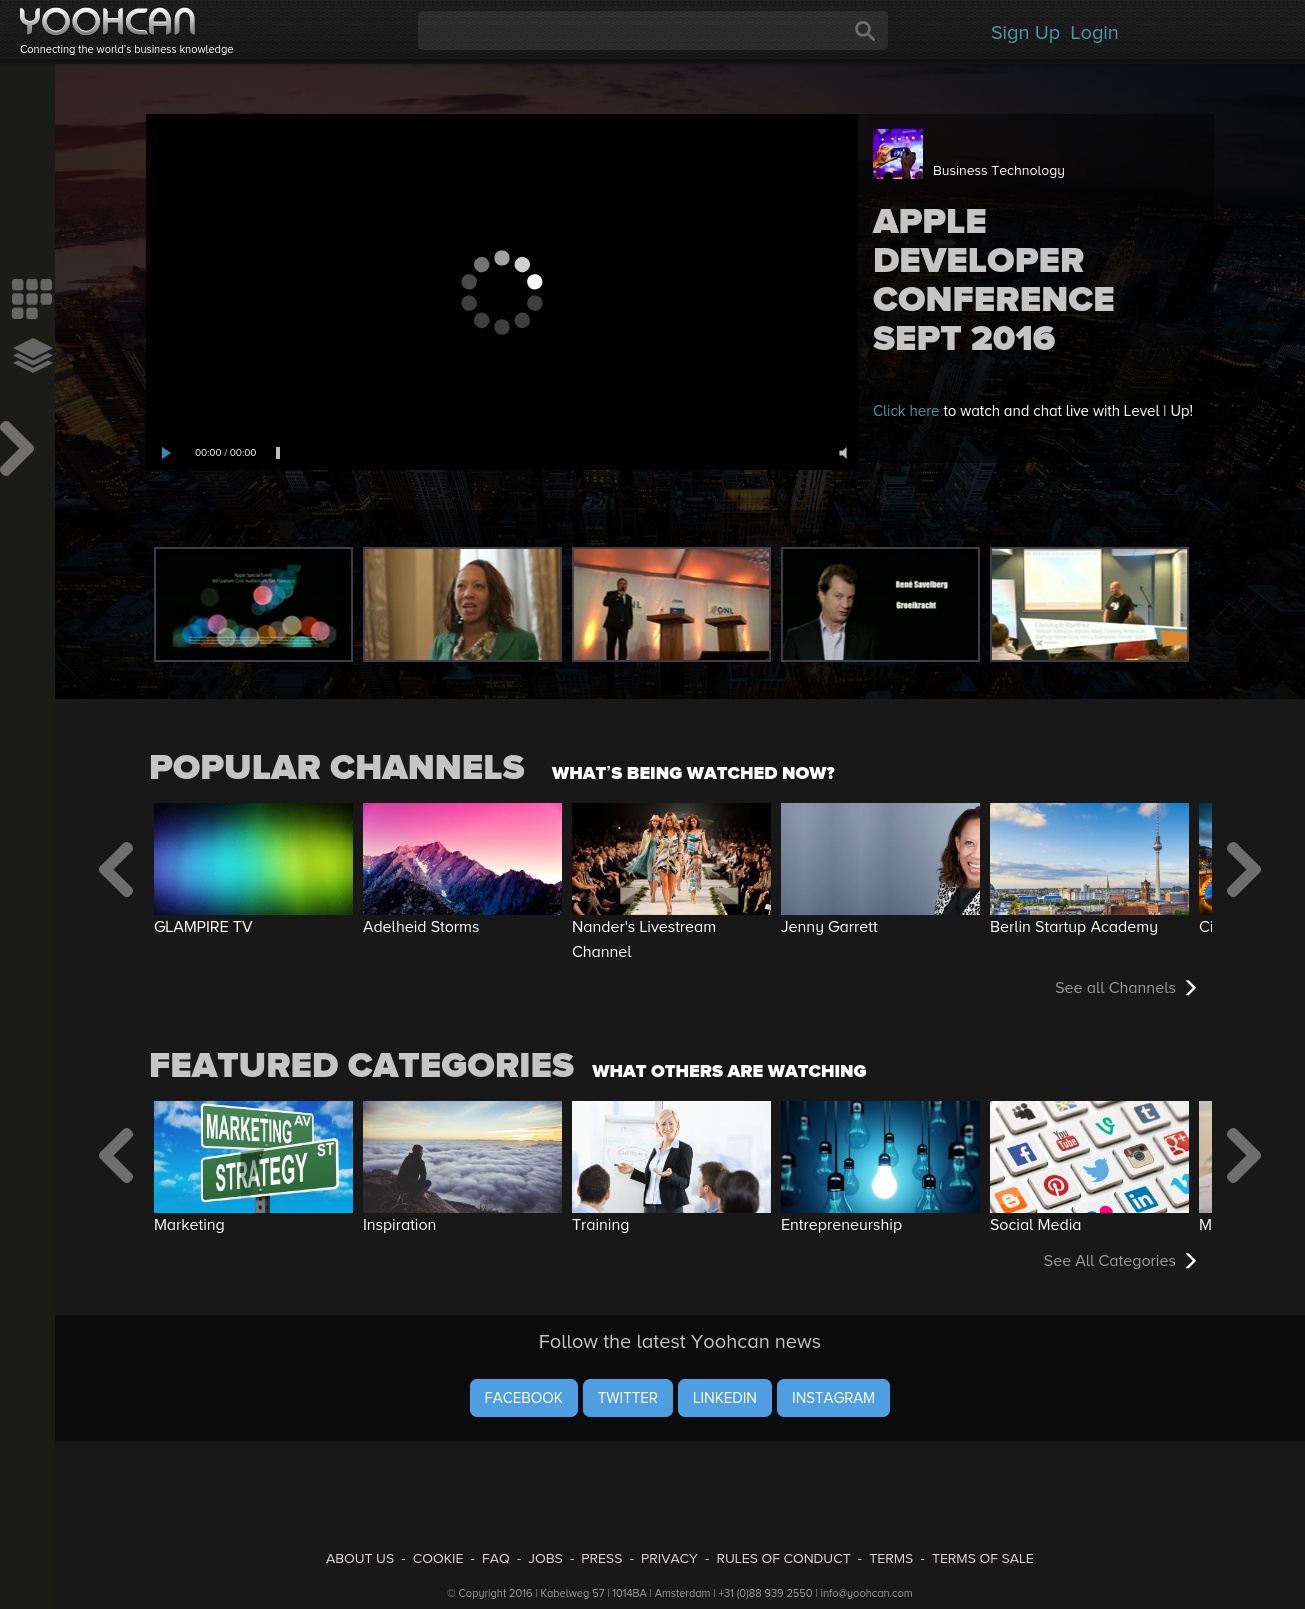The image size is (1305, 1609).
Task: Click the Business Technology channel avatar
Action: coord(898,154)
